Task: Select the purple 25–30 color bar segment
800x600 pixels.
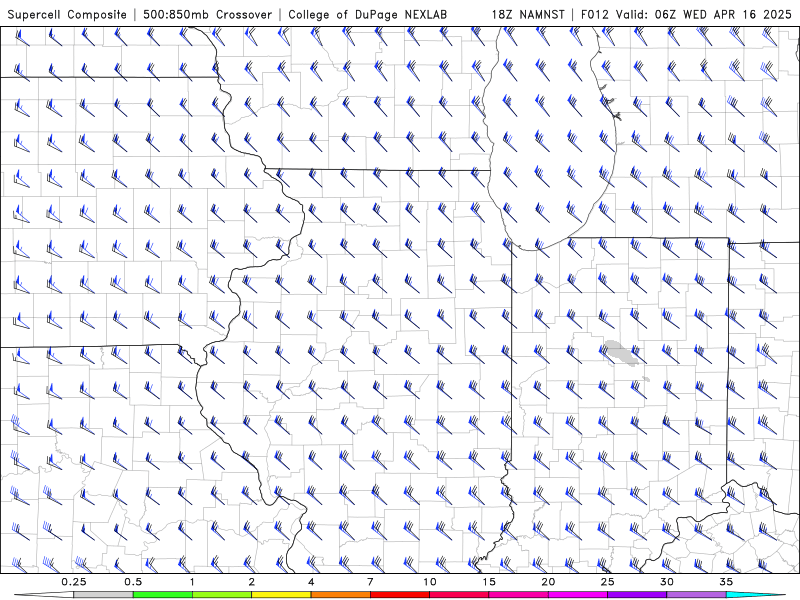Action: click(x=637, y=595)
